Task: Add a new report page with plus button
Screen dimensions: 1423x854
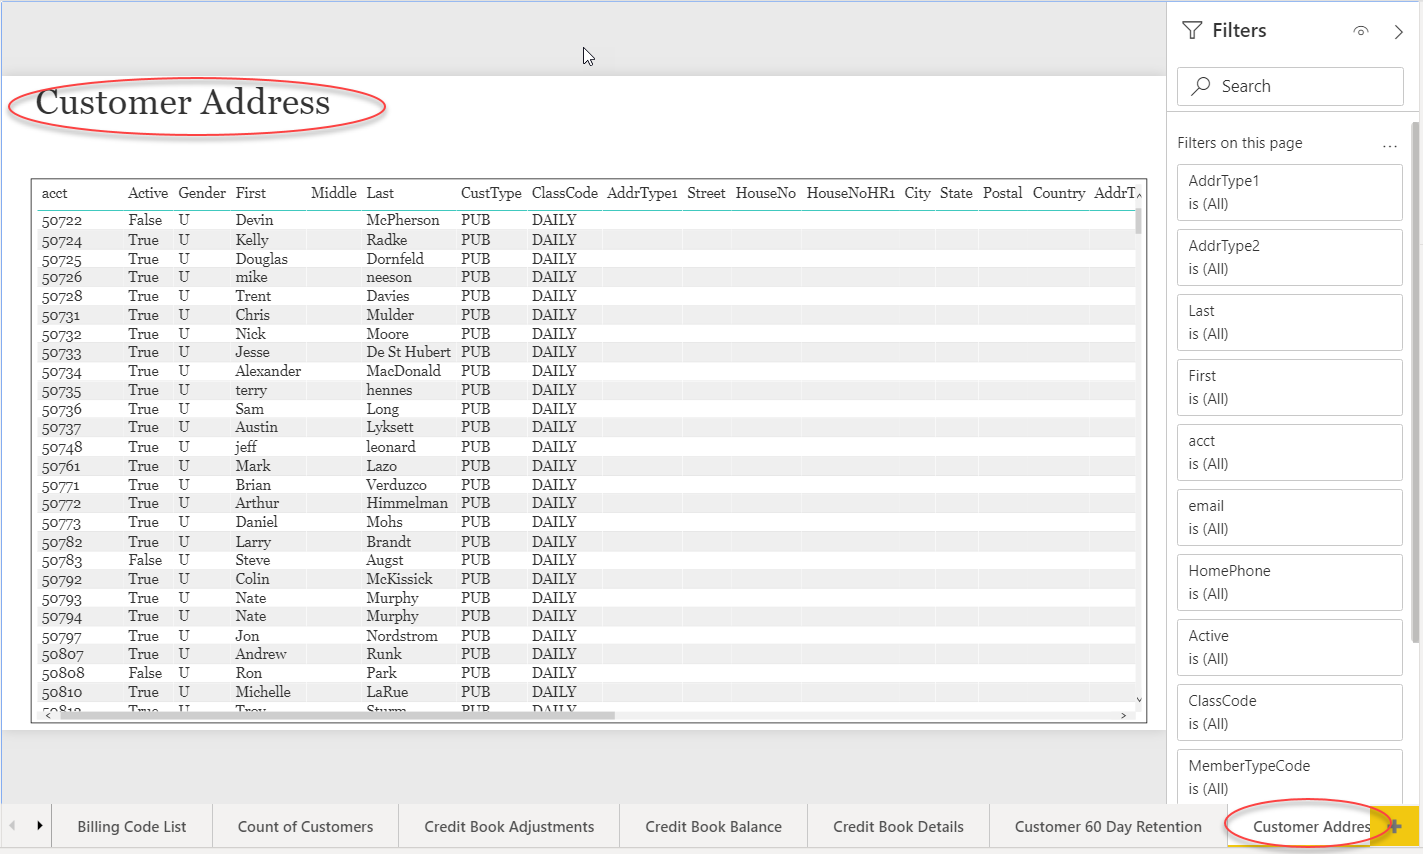Action: 1395,826
